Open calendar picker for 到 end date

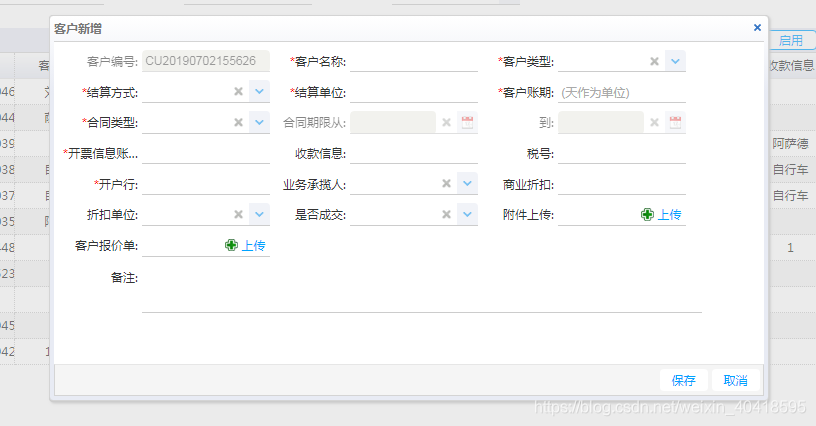pos(675,122)
